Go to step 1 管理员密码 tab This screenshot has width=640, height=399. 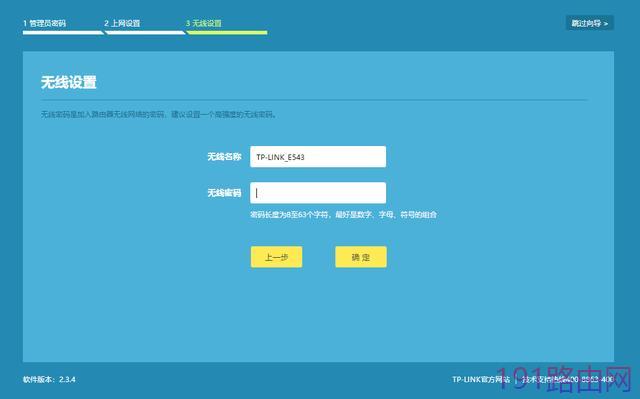pyautogui.click(x=44, y=23)
